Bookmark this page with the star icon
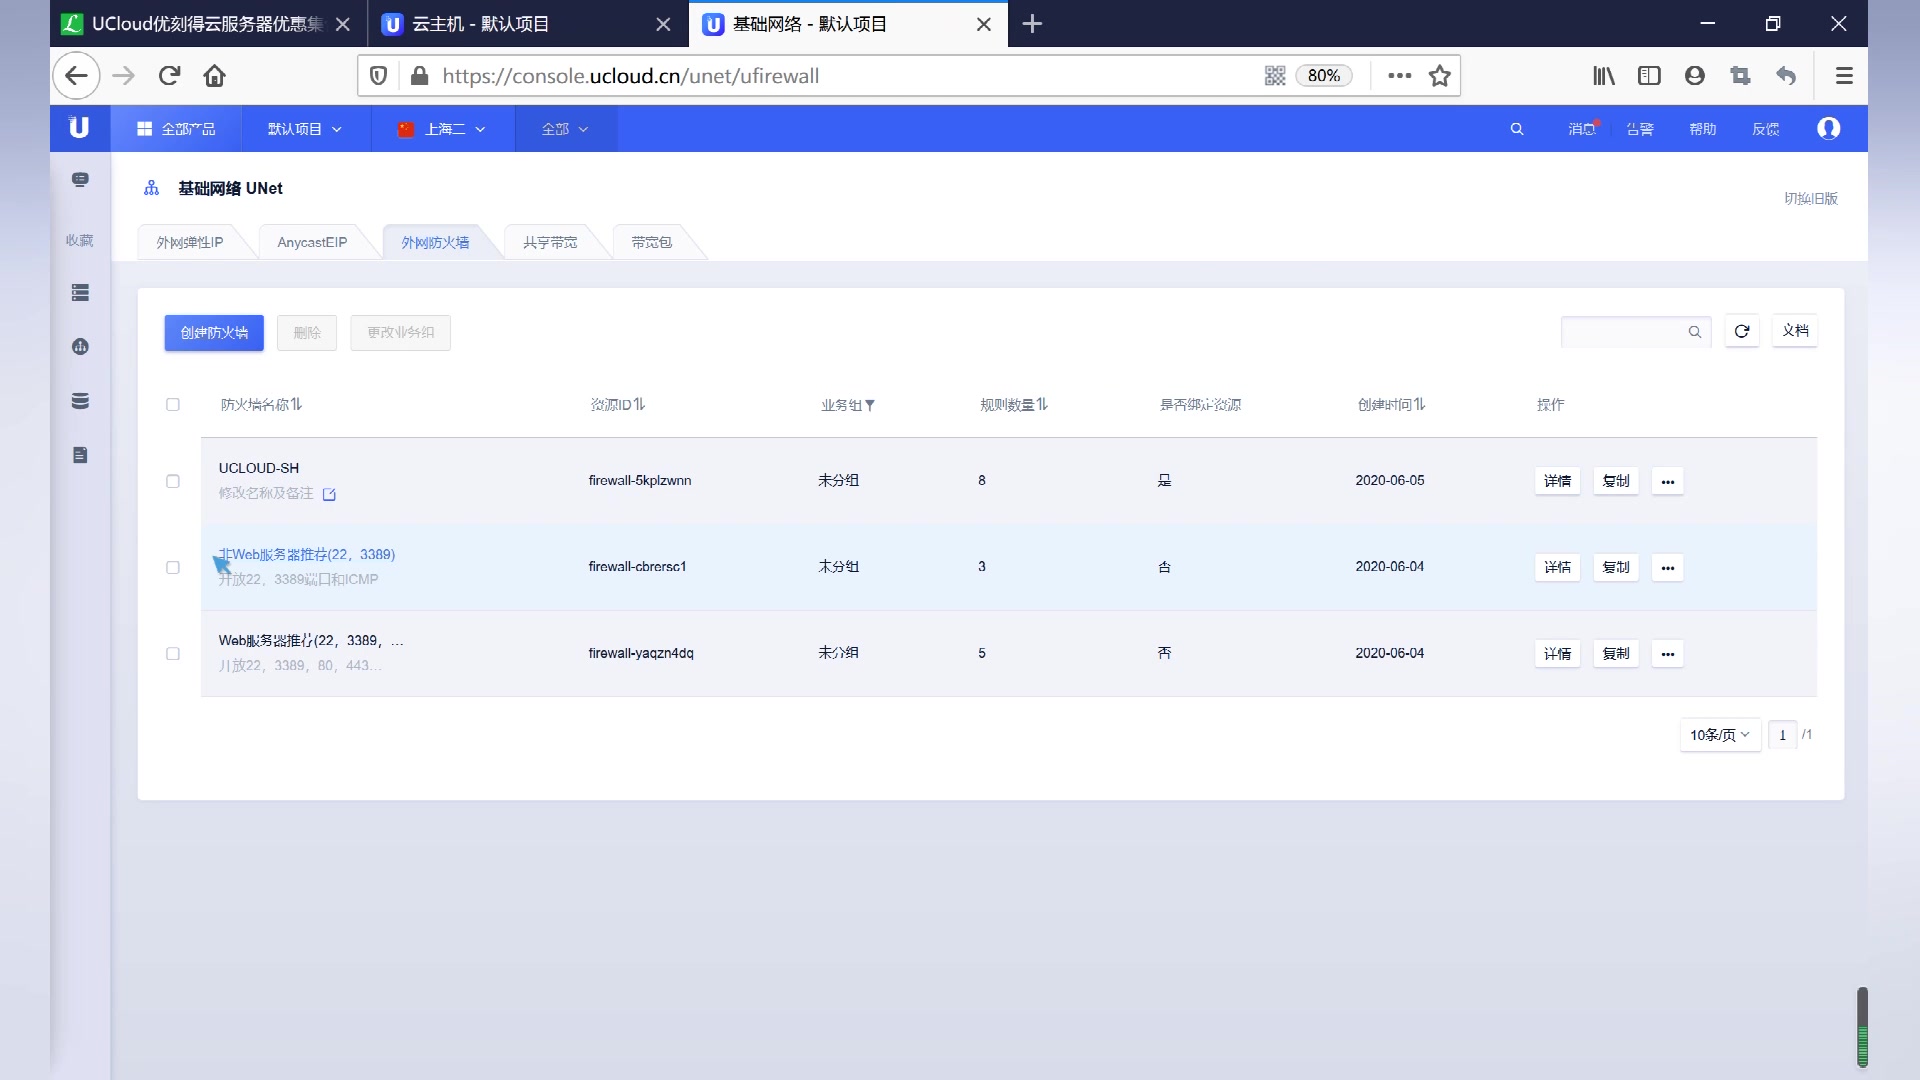The height and width of the screenshot is (1080, 1920). click(1439, 76)
